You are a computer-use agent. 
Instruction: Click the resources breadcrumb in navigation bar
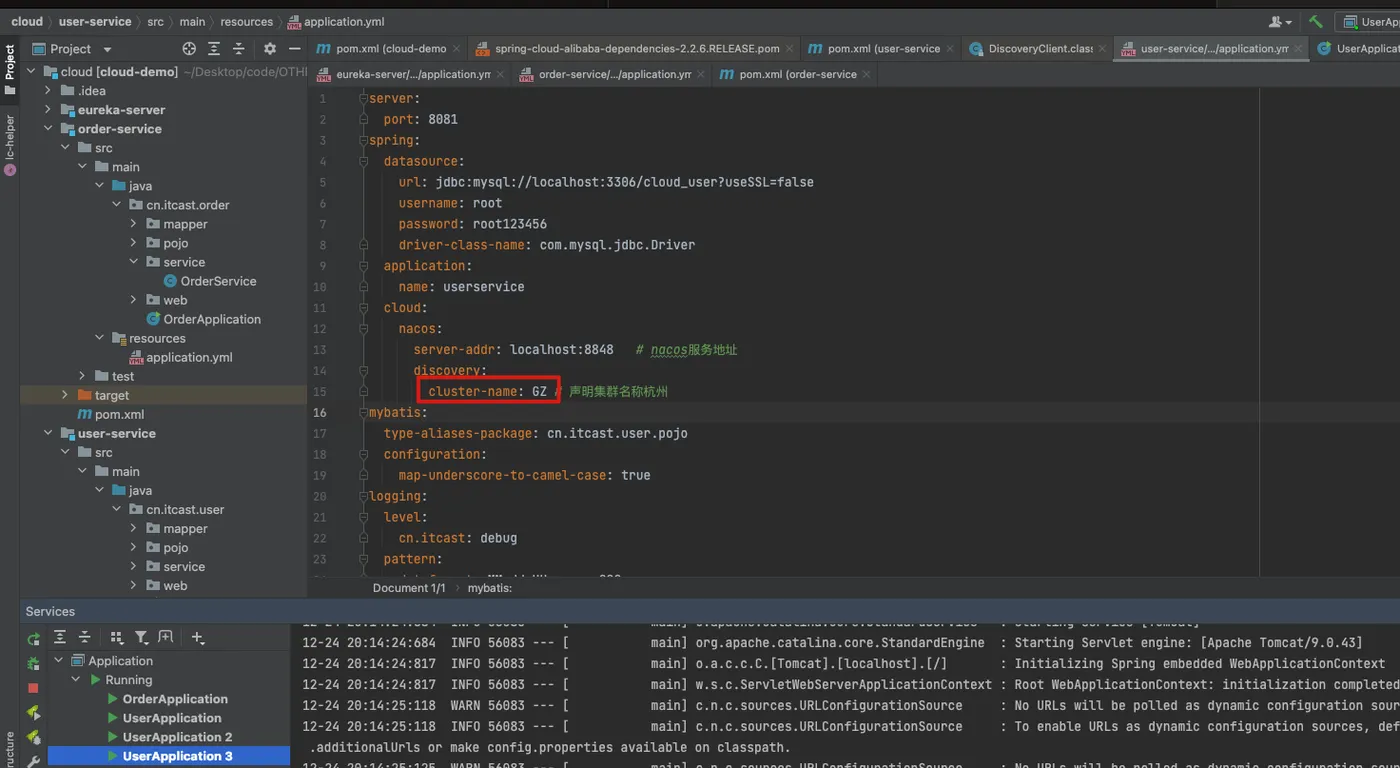[246, 21]
